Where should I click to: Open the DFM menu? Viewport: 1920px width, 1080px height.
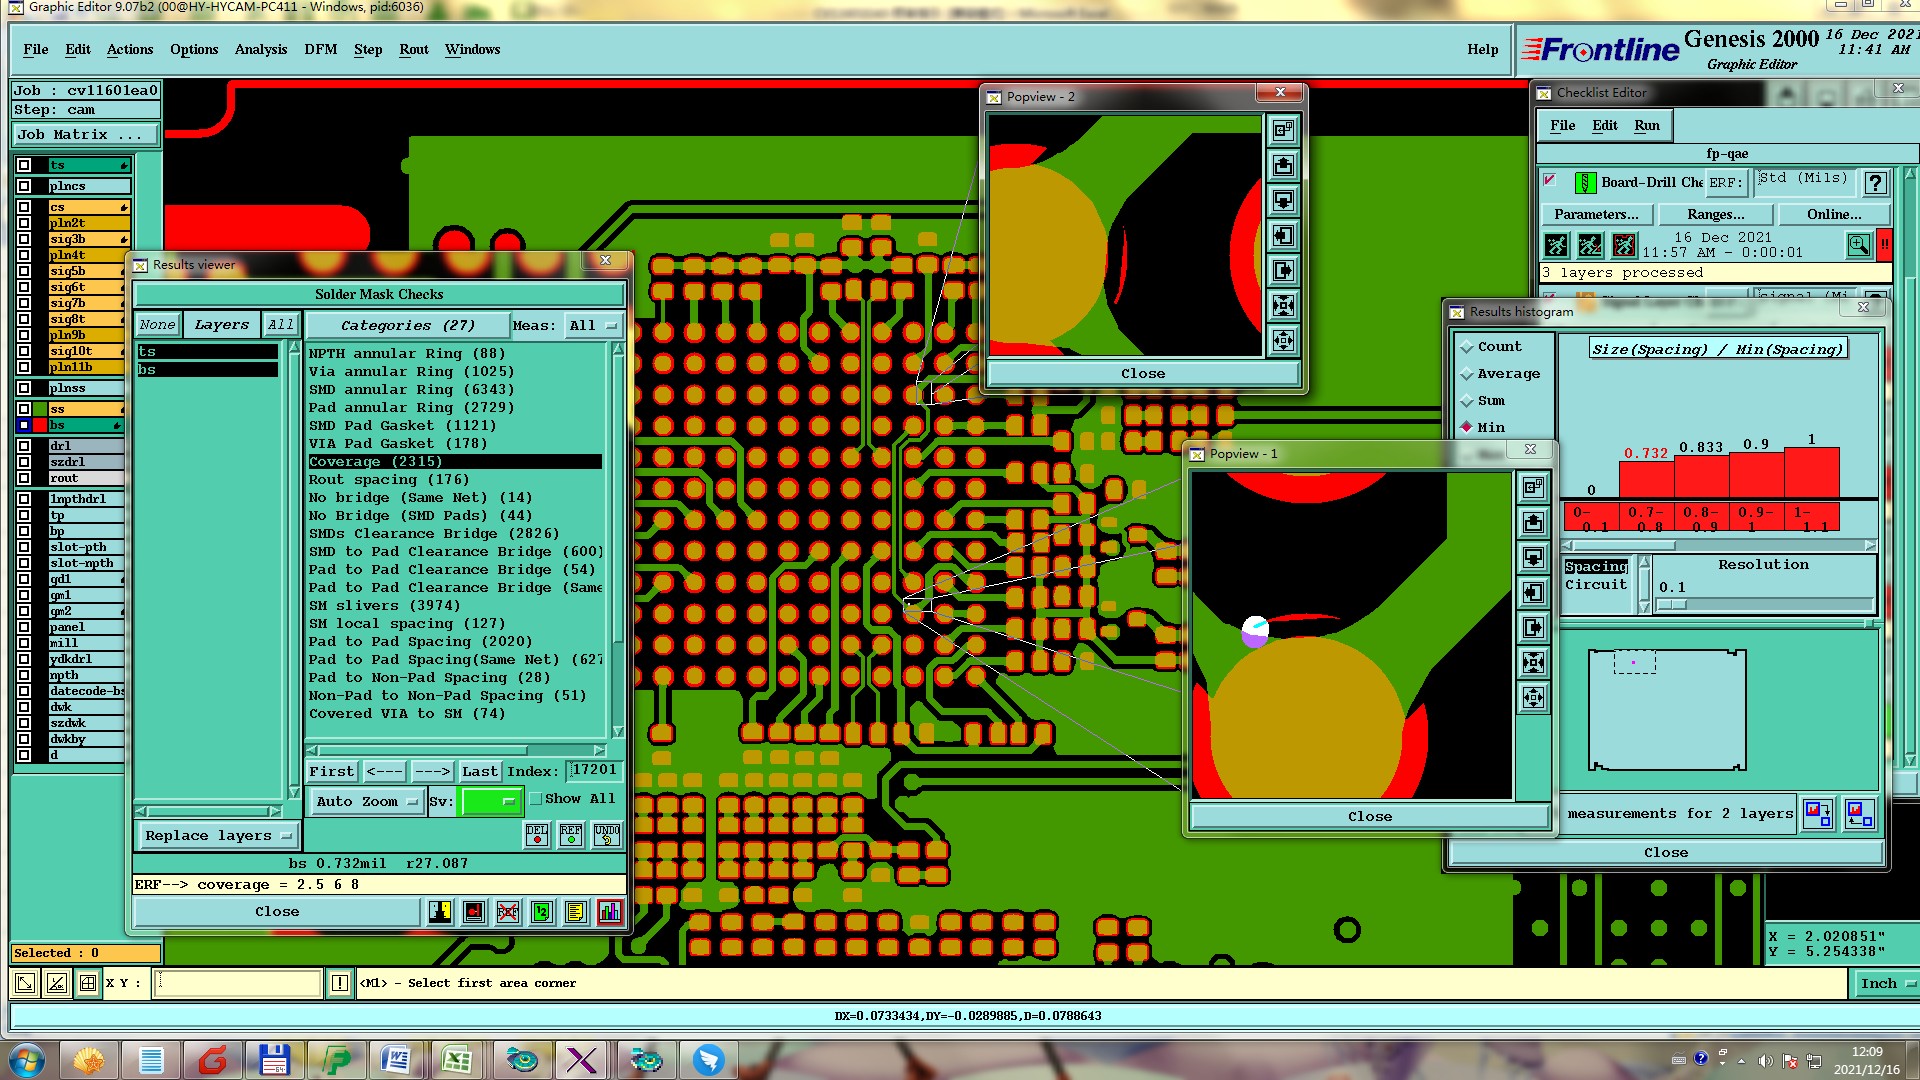(320, 49)
